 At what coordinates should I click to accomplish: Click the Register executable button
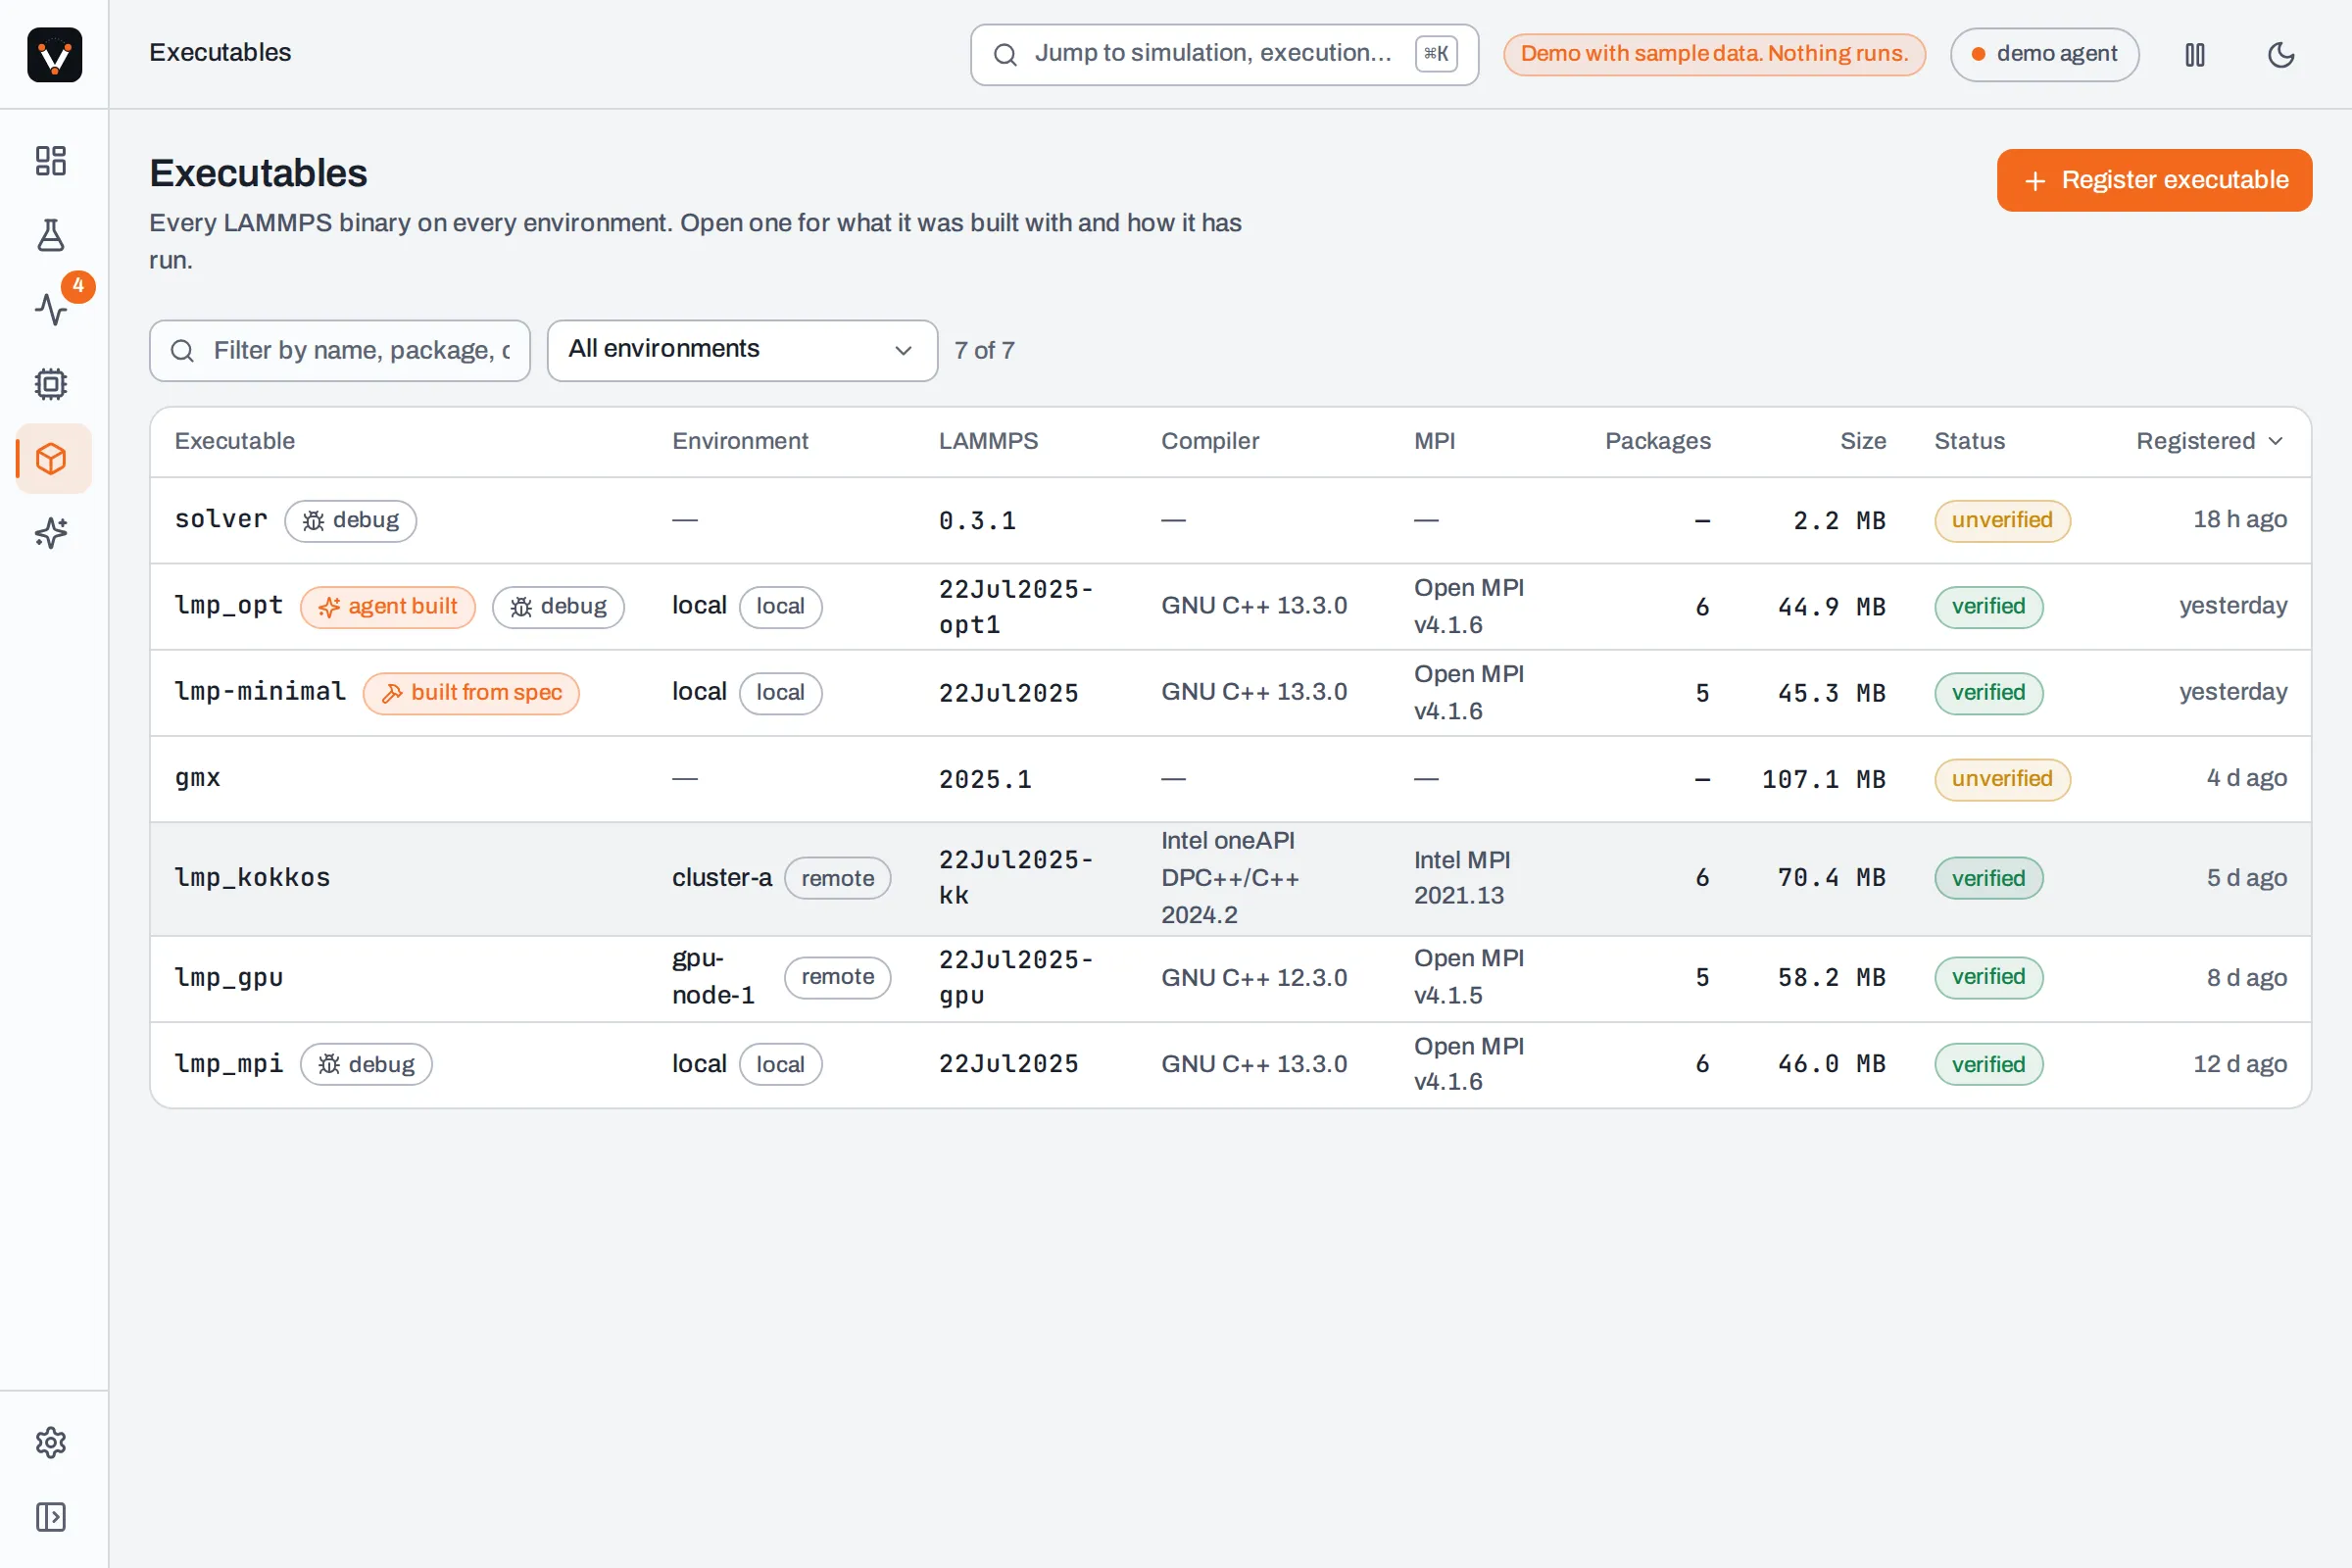2155,180
